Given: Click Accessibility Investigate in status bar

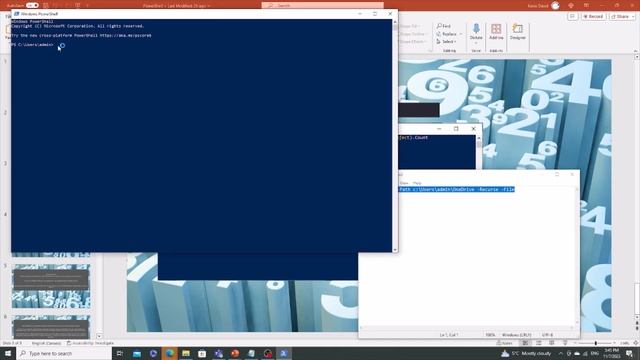Looking at the screenshot, I should point(90,343).
